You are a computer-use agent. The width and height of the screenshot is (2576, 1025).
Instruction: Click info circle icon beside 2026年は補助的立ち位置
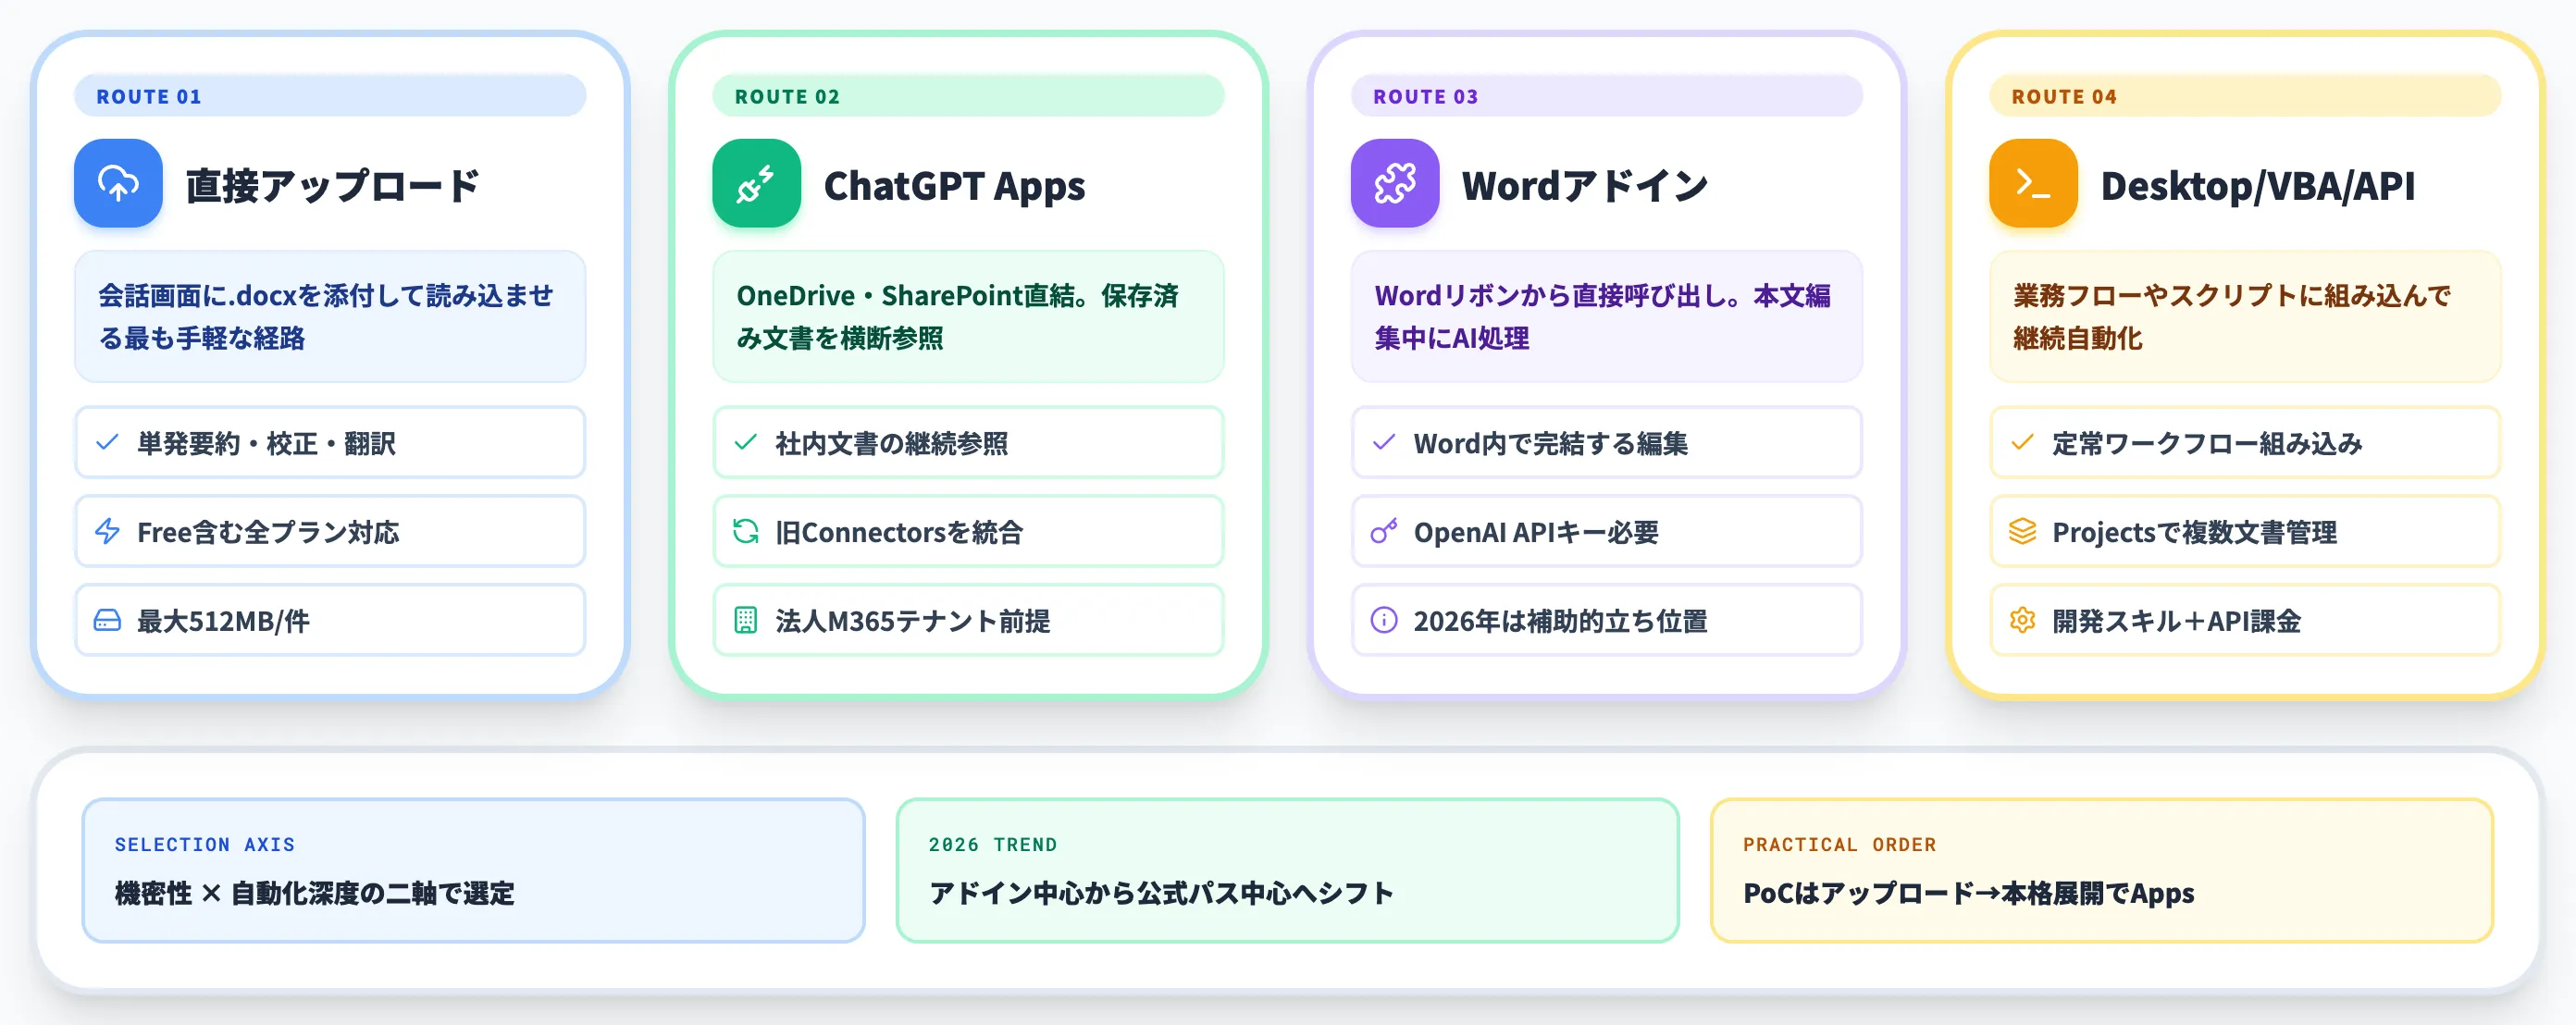coord(1384,620)
